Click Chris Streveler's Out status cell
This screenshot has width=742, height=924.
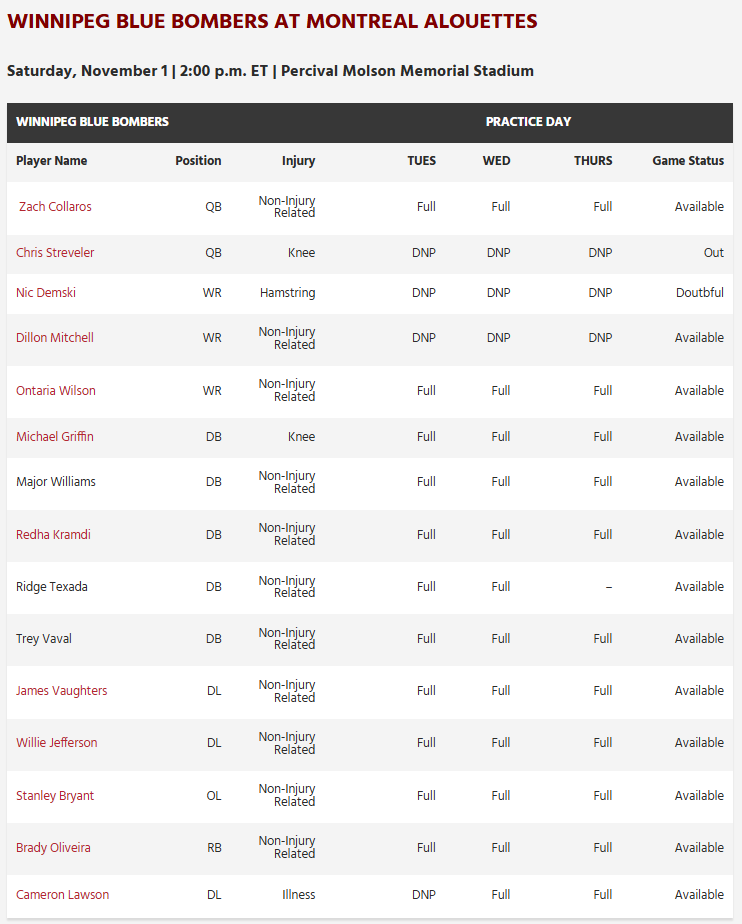(x=713, y=253)
